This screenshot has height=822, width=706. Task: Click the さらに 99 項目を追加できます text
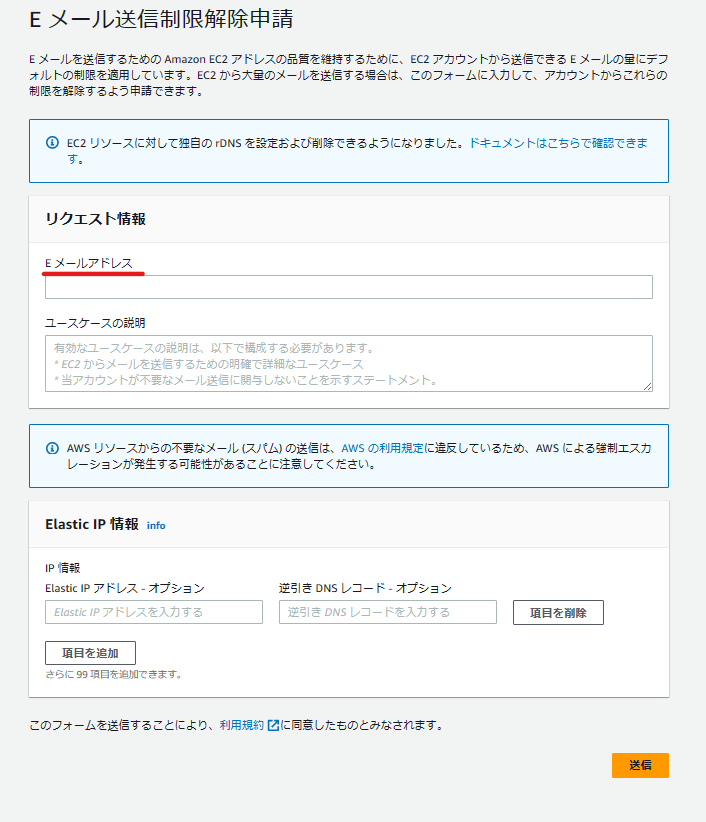pyautogui.click(x=113, y=674)
